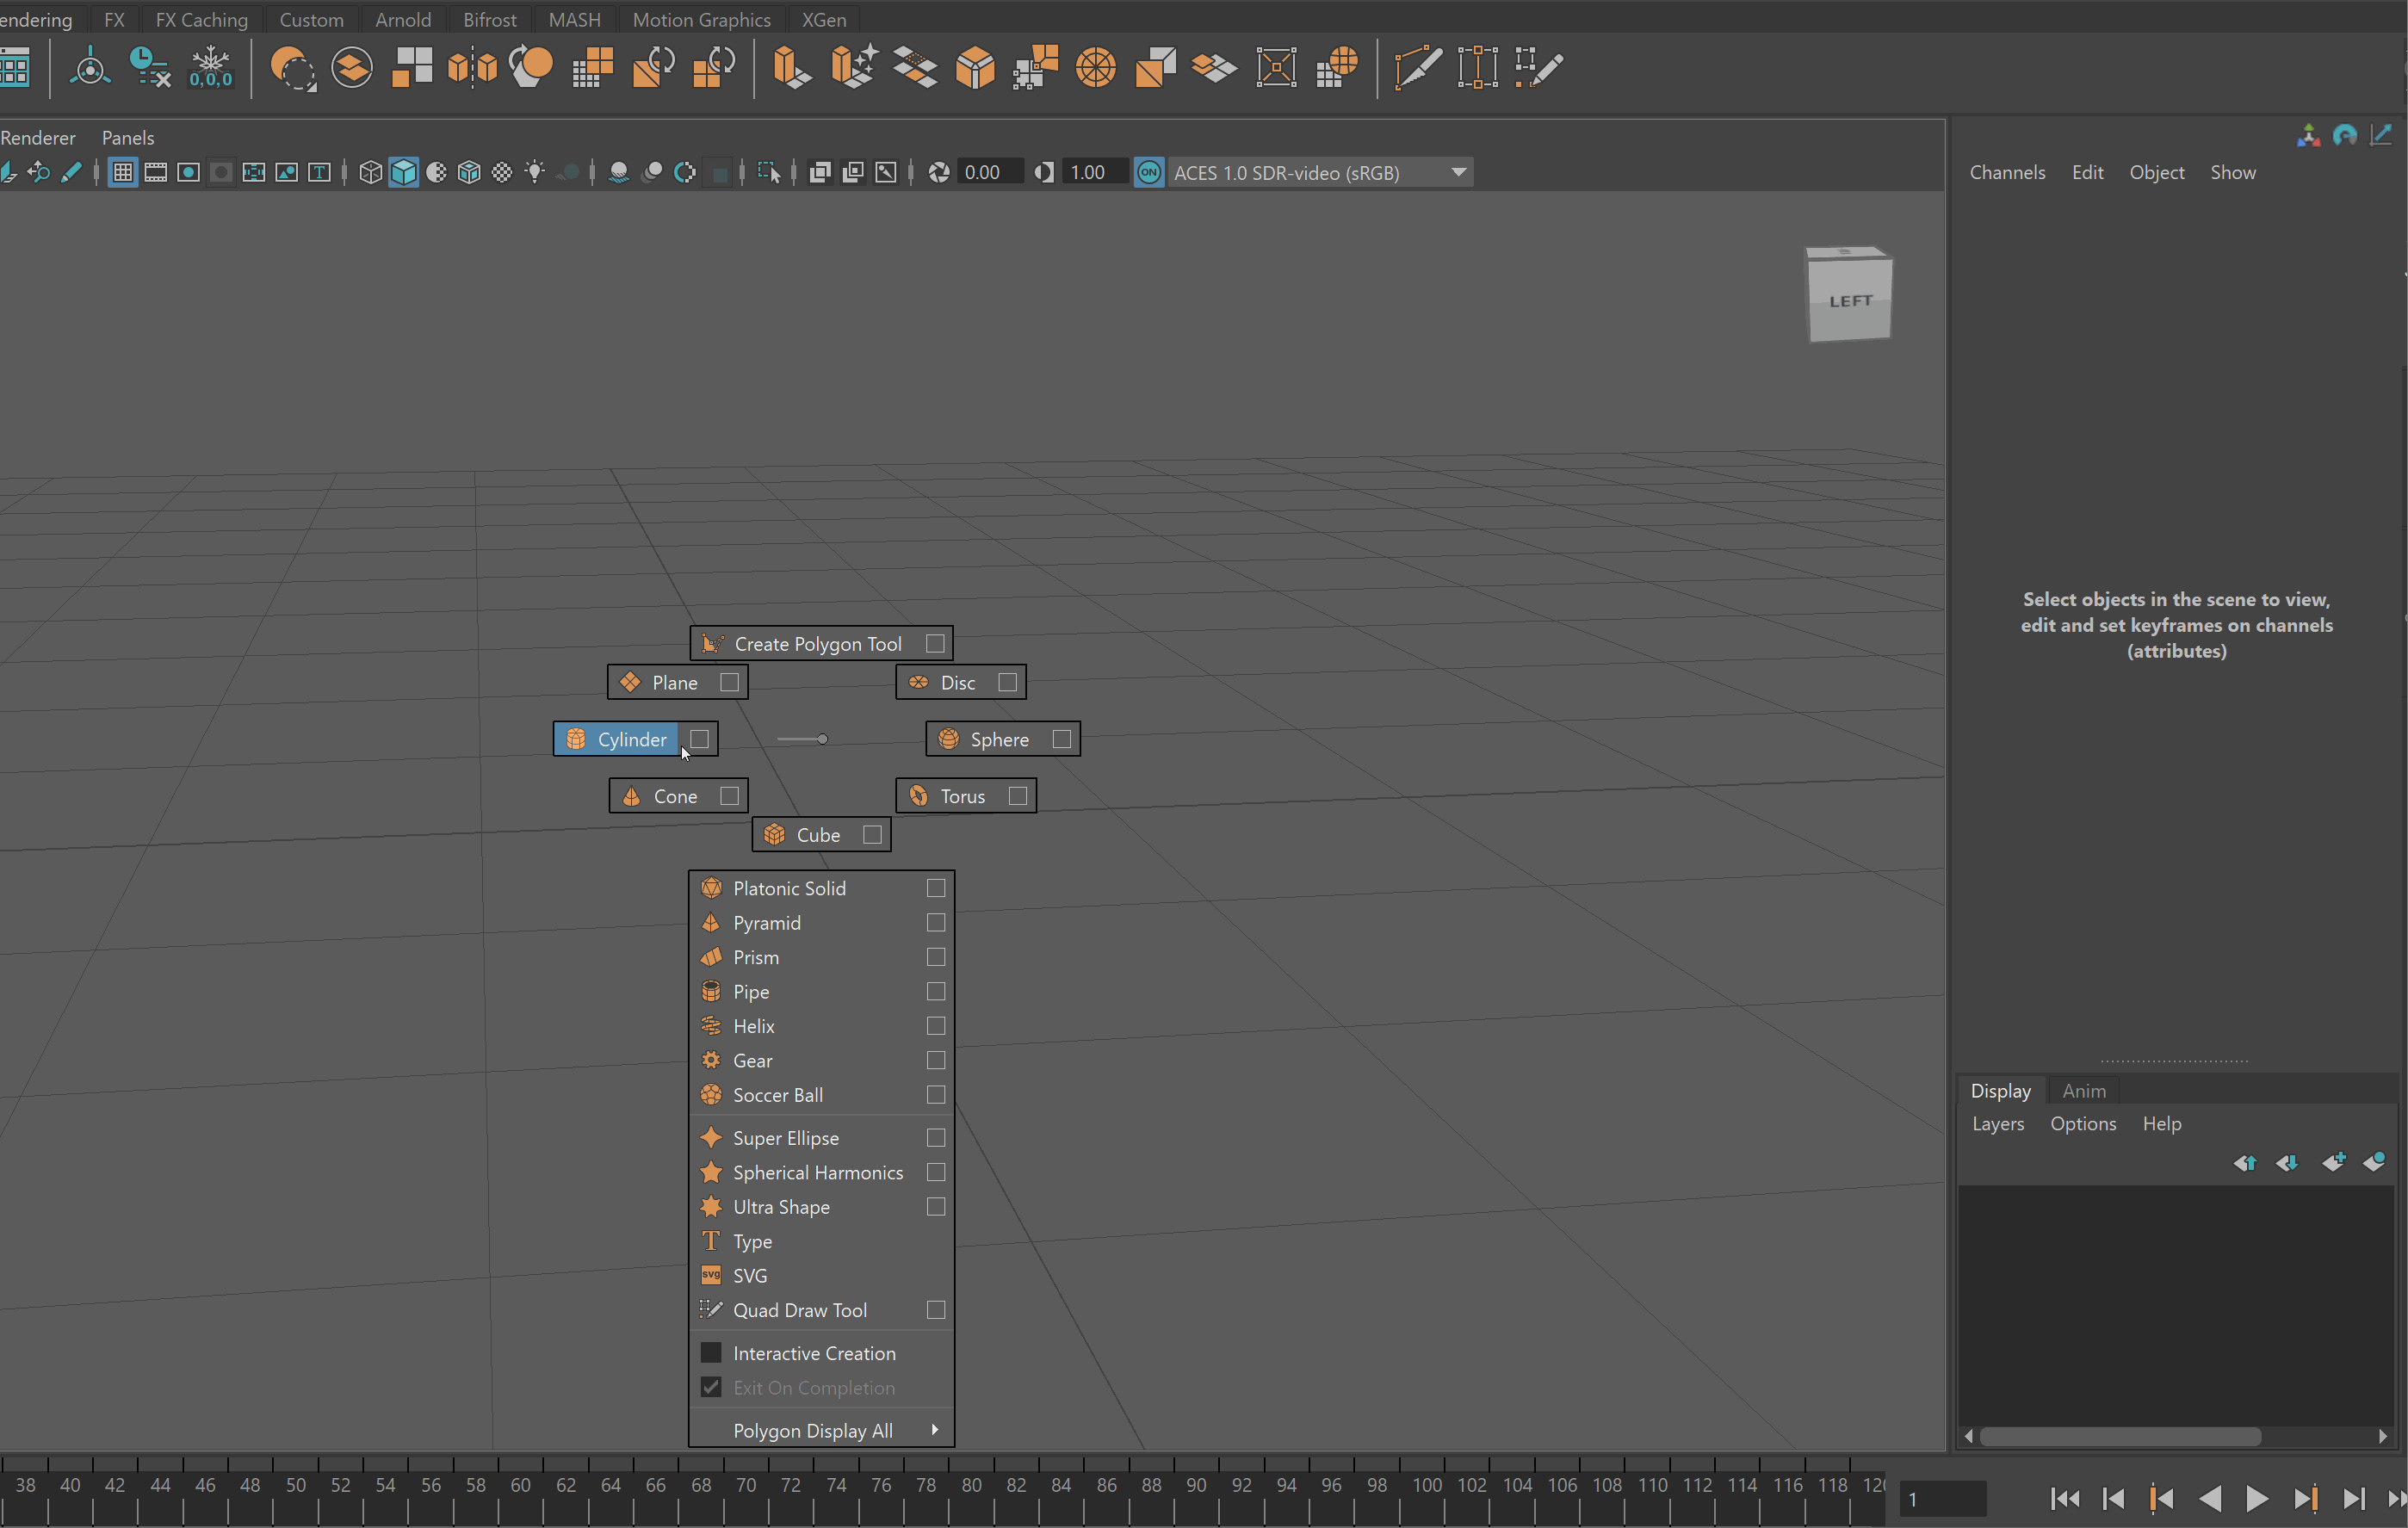Click the Extrude shelf icon
This screenshot has height=1528, width=2408.
(791, 68)
